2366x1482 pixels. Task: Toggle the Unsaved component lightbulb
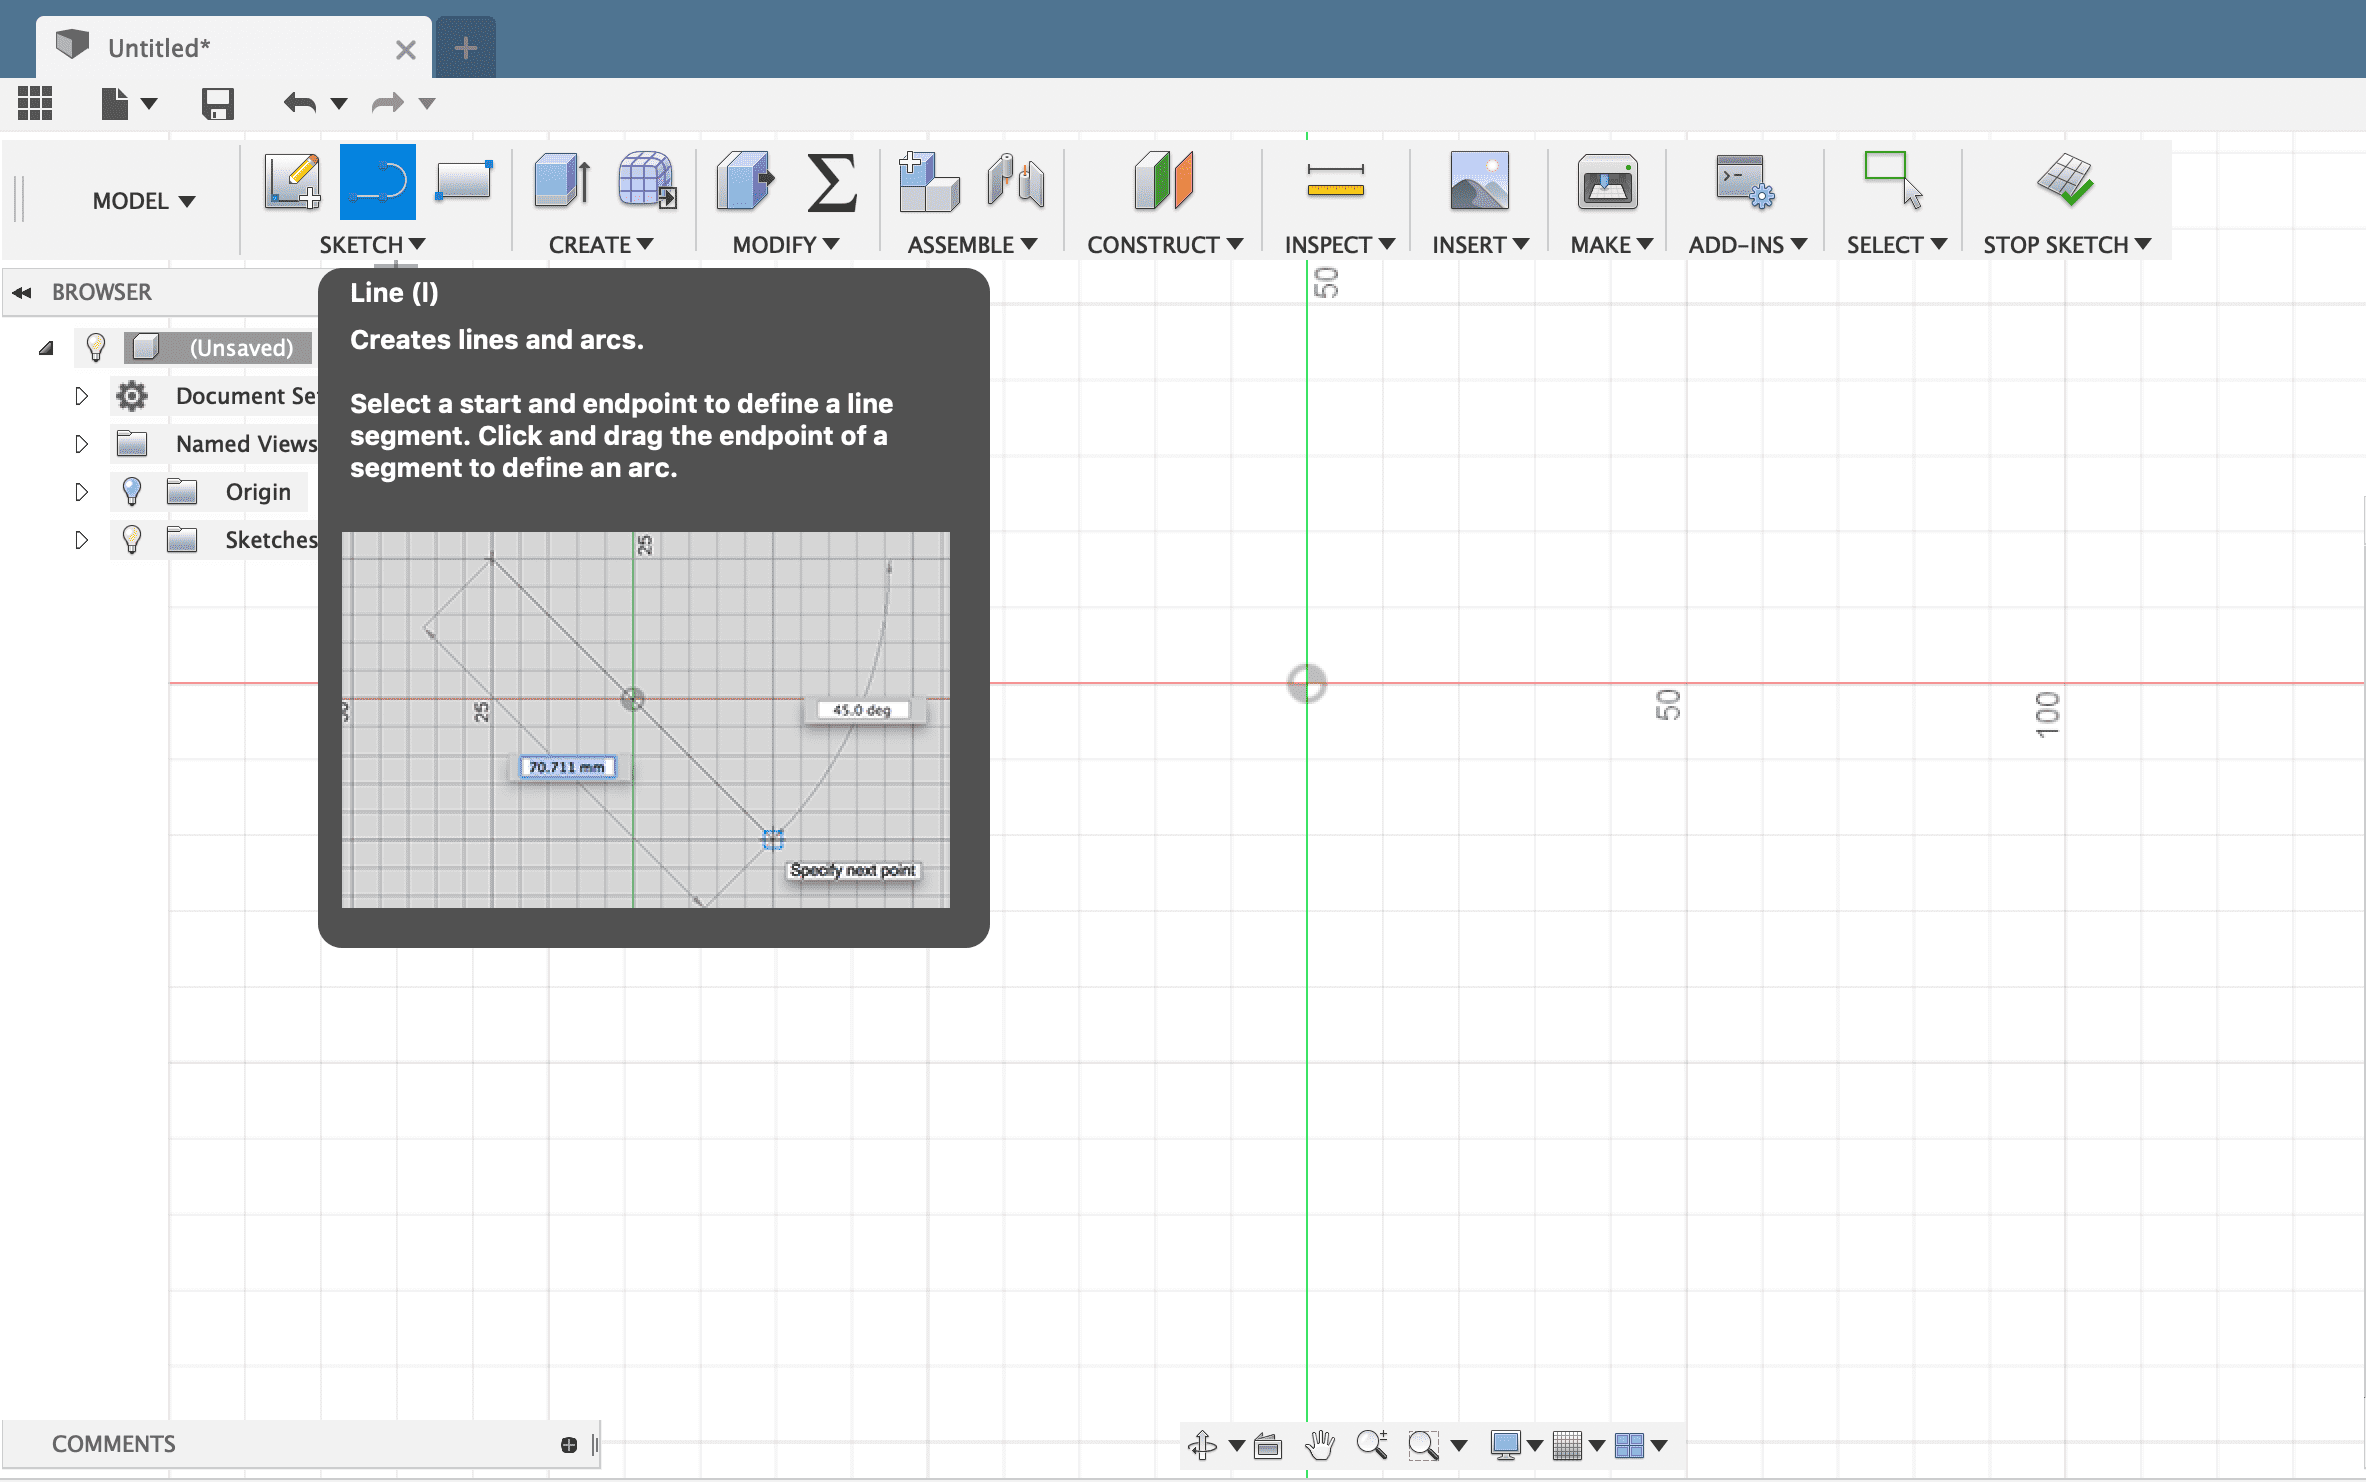pos(96,347)
